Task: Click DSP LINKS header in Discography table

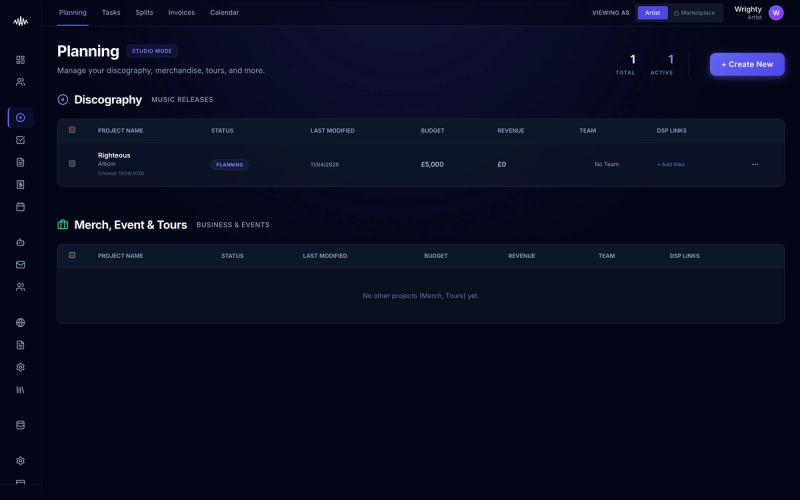Action: pos(671,131)
